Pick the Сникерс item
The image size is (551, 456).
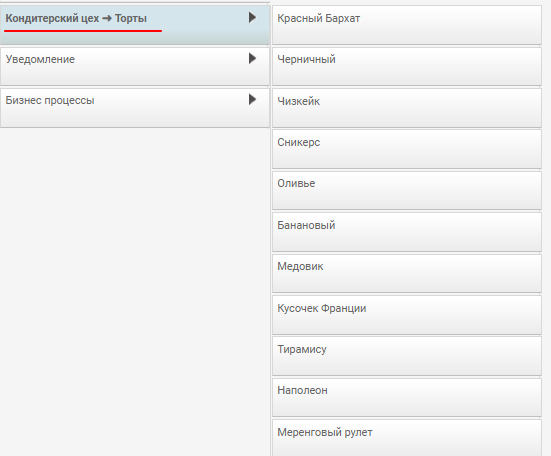click(x=407, y=149)
